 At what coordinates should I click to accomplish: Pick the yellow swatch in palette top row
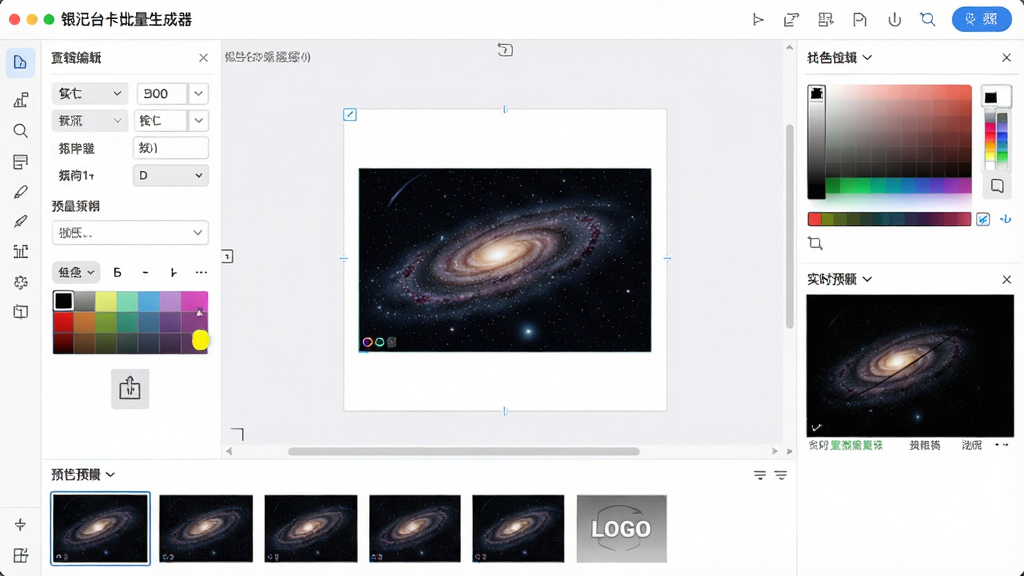point(106,301)
